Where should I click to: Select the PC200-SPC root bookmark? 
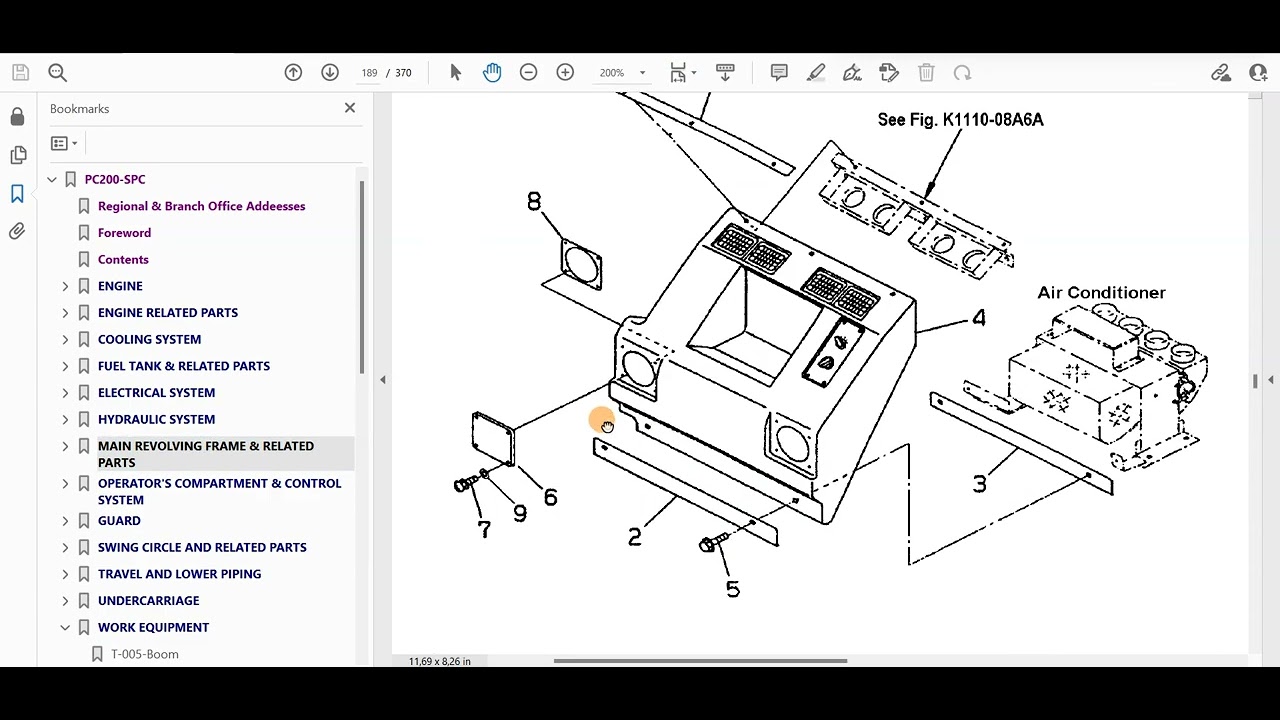pos(115,179)
